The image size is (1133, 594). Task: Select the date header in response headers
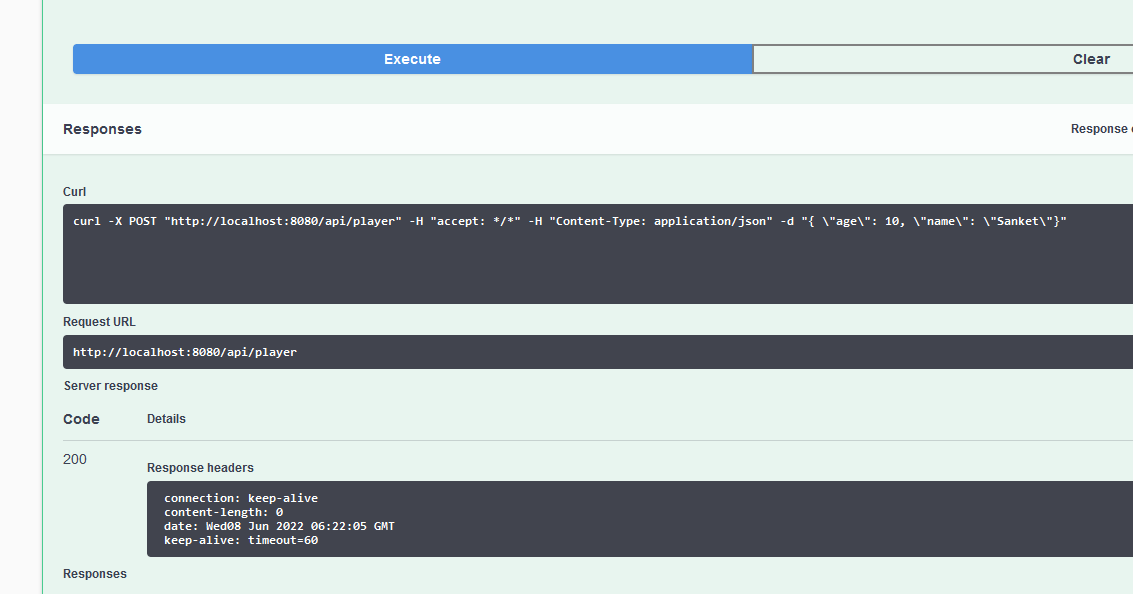(x=280, y=525)
